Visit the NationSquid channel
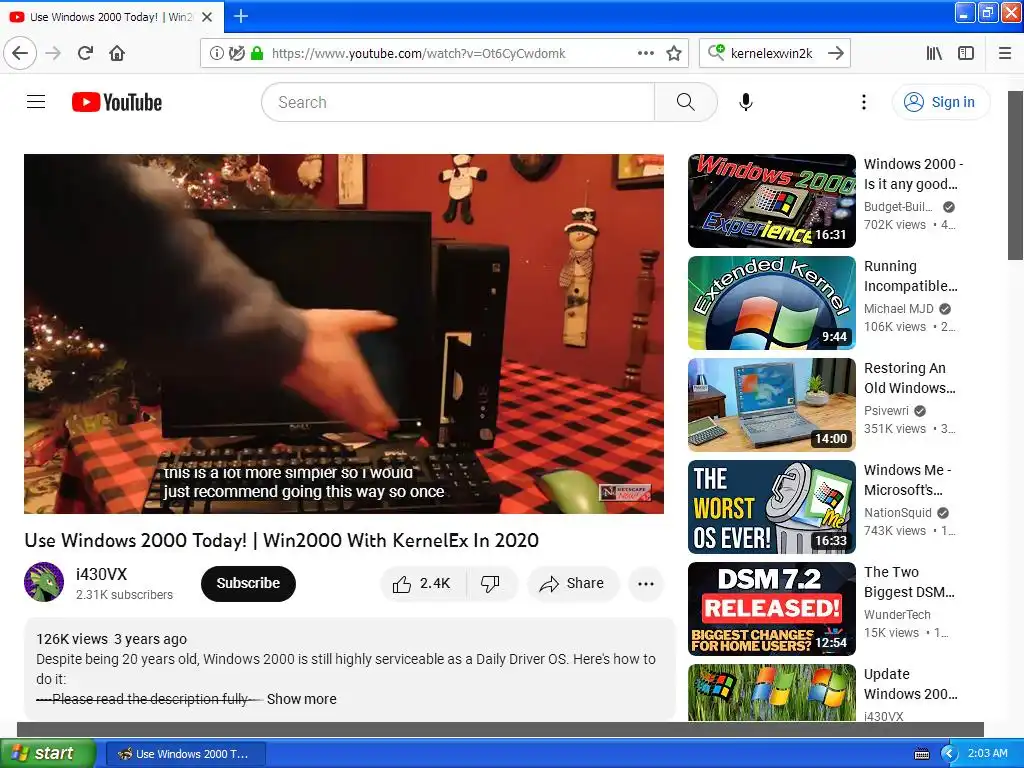 897,512
